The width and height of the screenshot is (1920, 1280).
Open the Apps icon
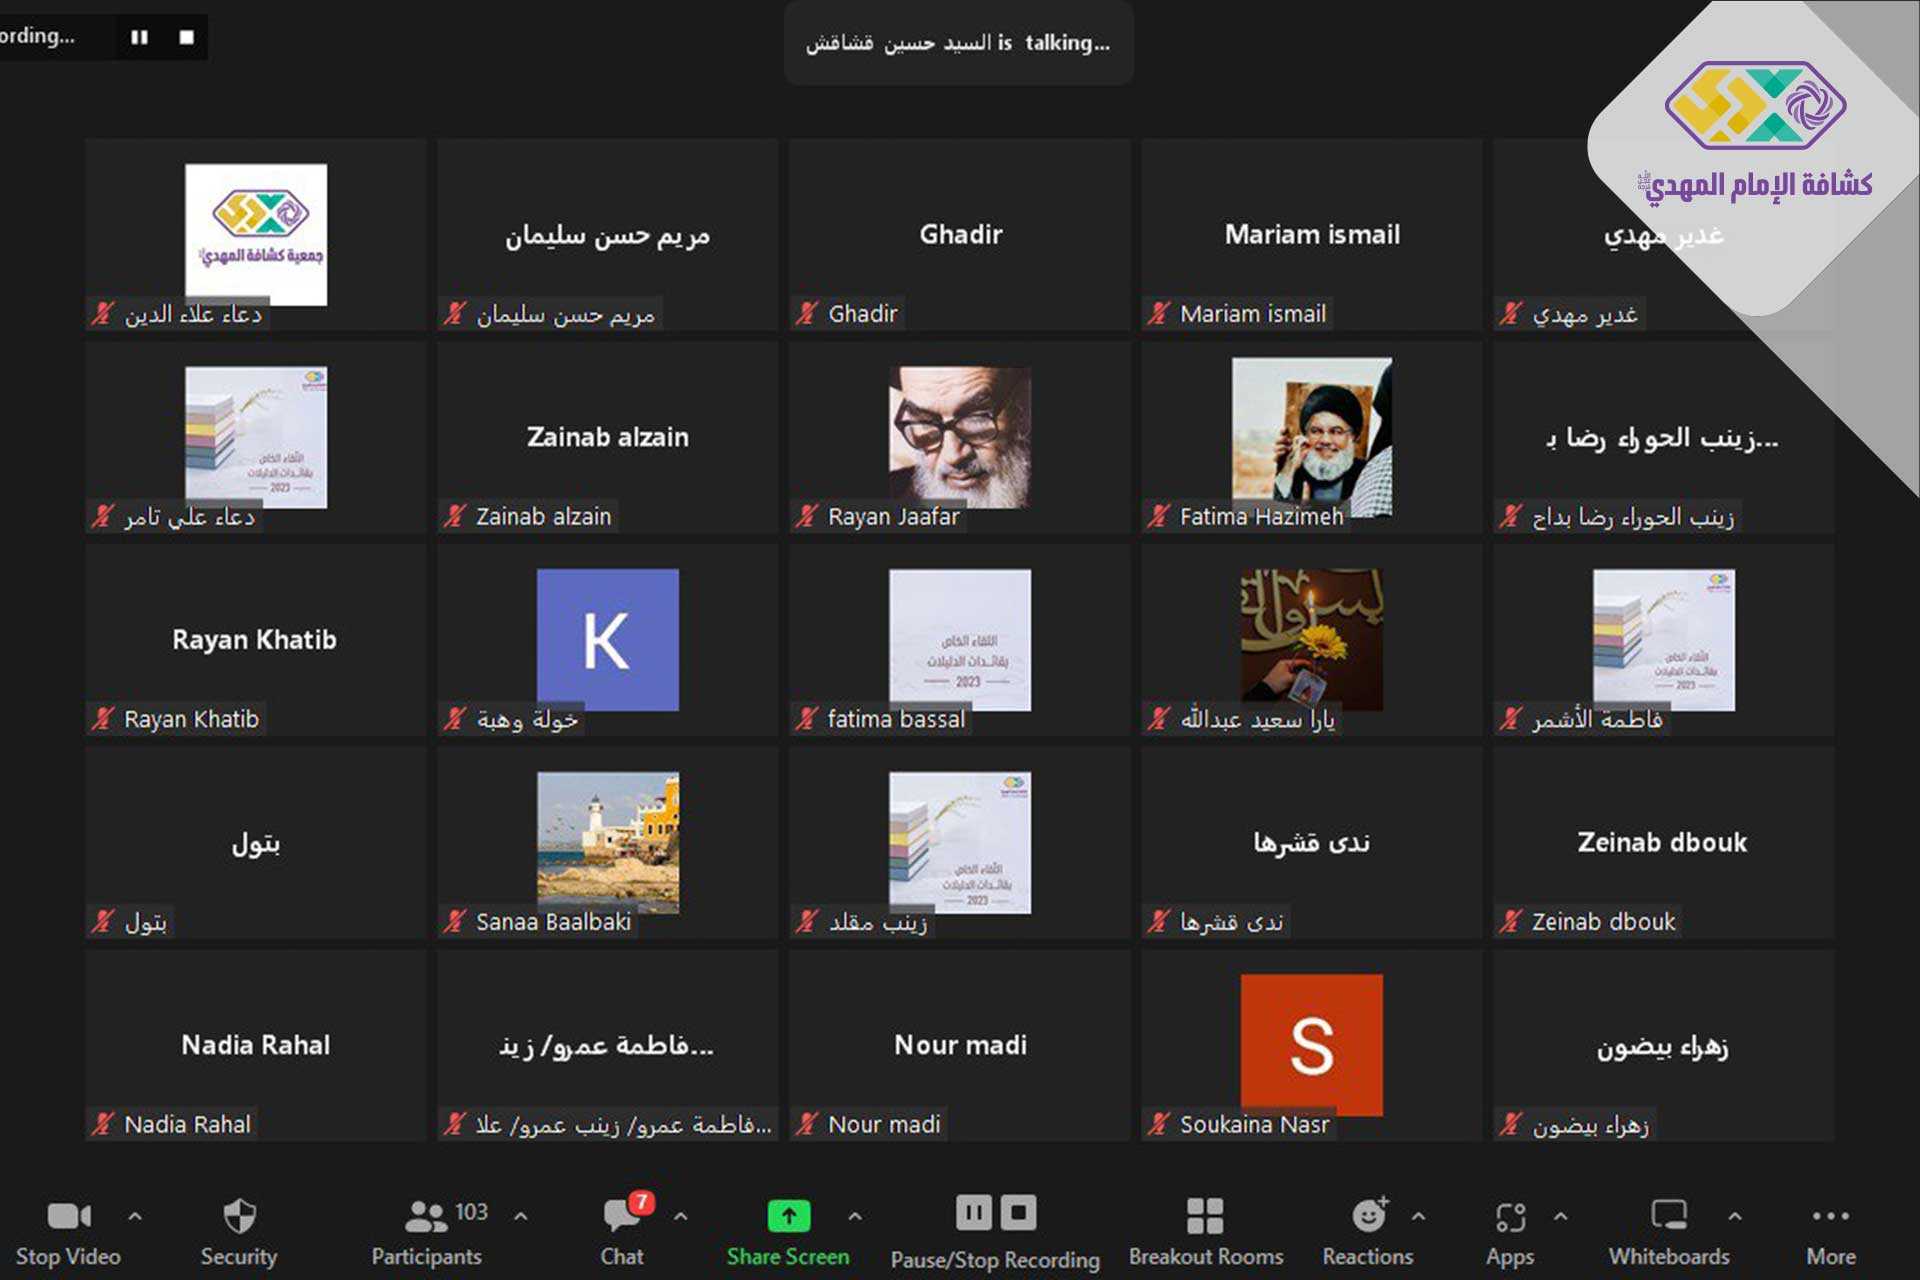click(x=1510, y=1216)
